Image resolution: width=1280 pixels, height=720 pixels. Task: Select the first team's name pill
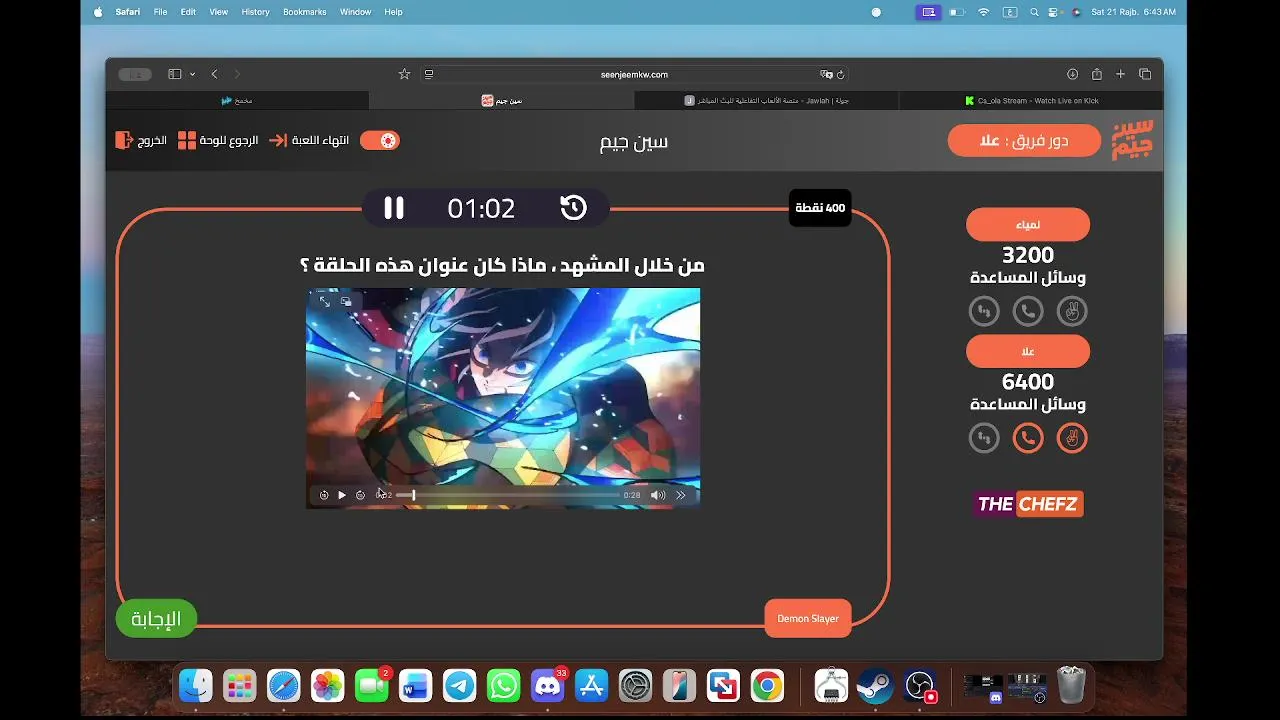[1028, 225]
